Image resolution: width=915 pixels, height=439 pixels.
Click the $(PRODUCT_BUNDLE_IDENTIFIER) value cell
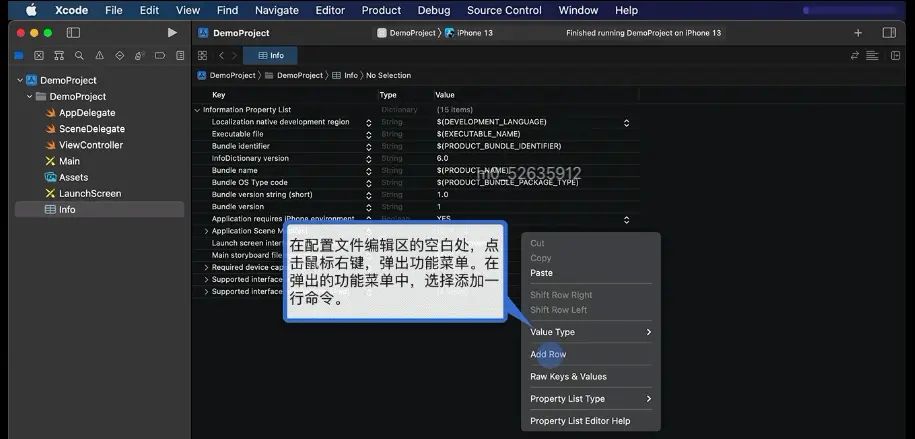click(x=499, y=146)
